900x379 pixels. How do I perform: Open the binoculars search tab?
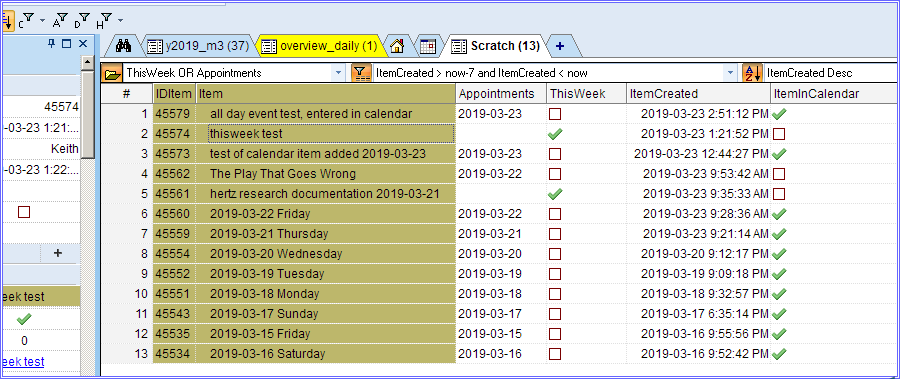[x=124, y=46]
